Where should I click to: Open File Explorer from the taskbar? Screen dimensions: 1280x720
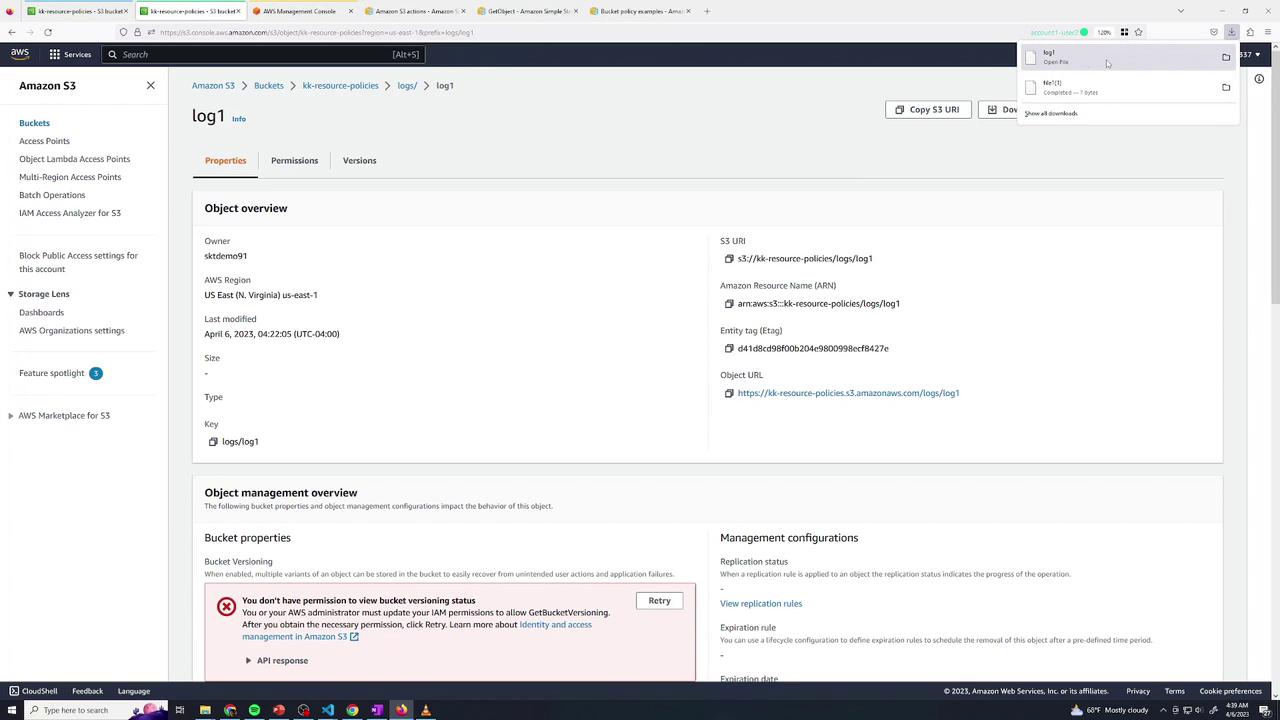click(x=205, y=710)
